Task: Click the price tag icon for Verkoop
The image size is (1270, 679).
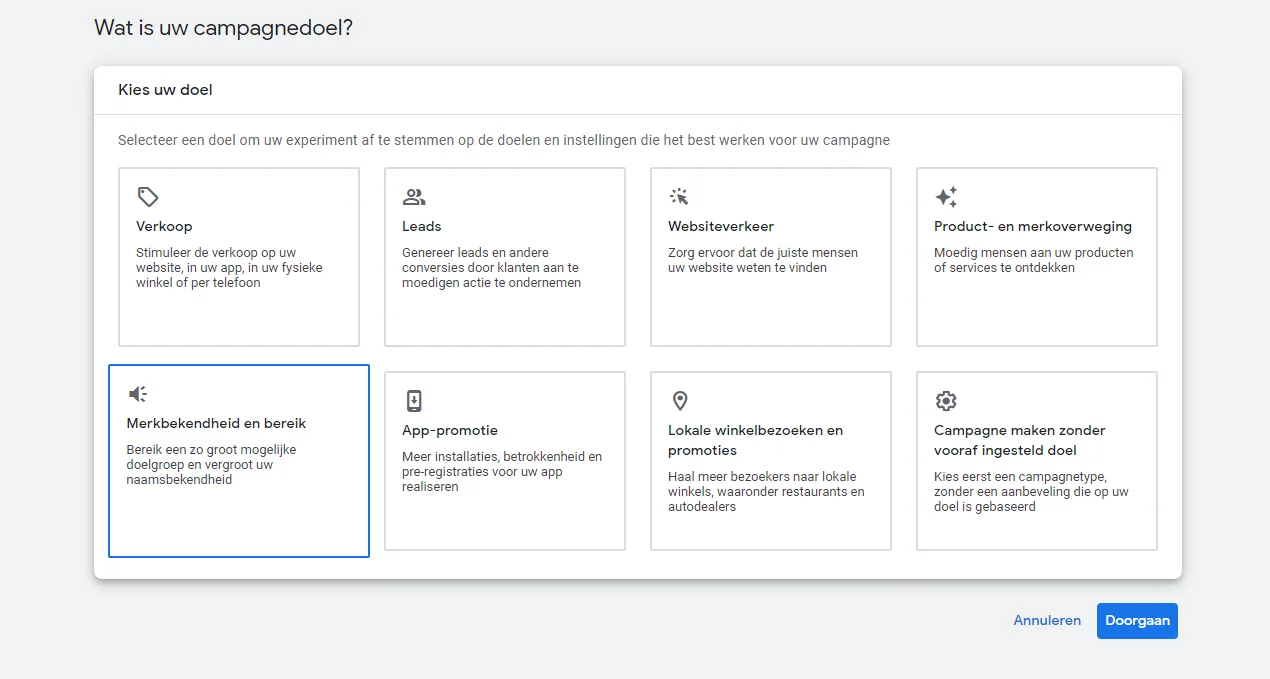Action: [148, 197]
